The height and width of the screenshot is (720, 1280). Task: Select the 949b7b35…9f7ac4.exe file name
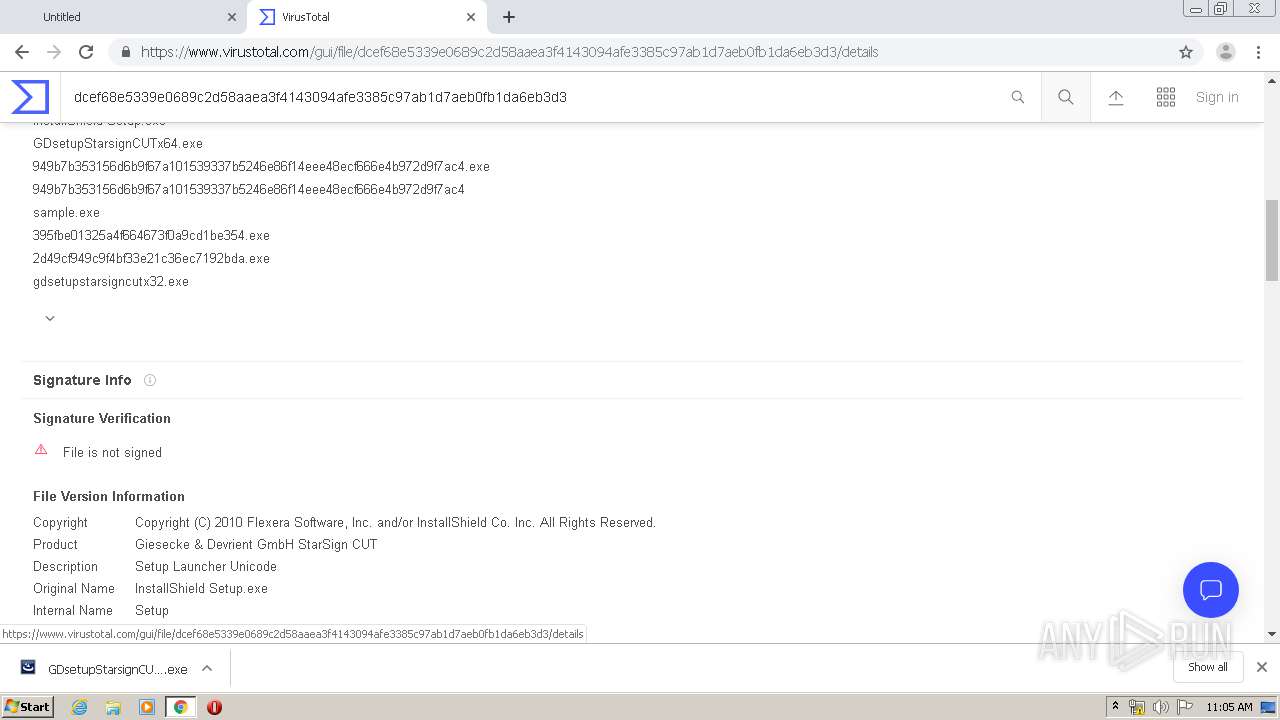point(261,166)
